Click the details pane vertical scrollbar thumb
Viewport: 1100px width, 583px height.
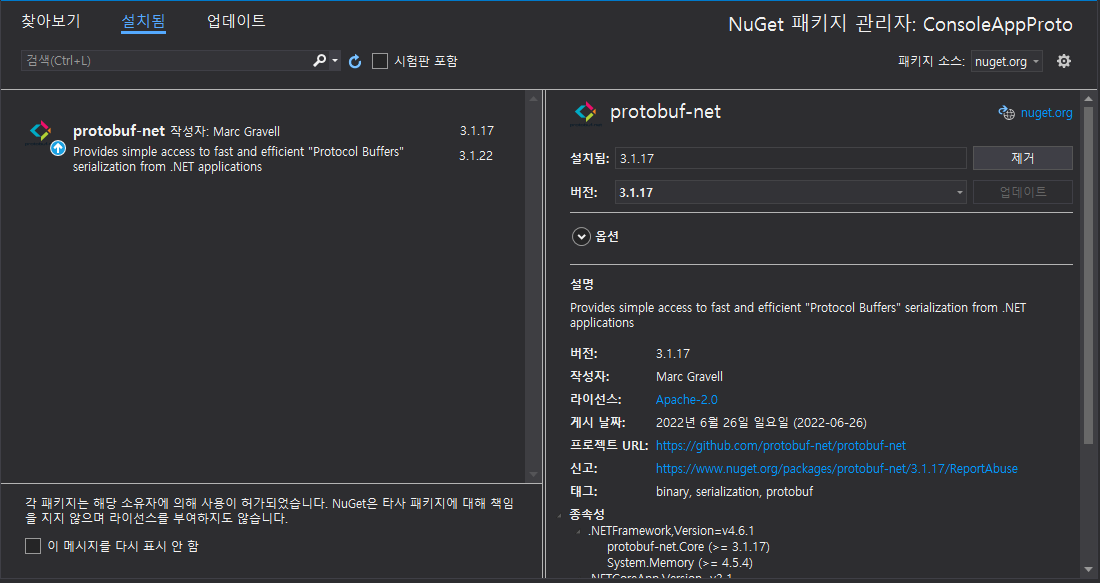point(1088,275)
